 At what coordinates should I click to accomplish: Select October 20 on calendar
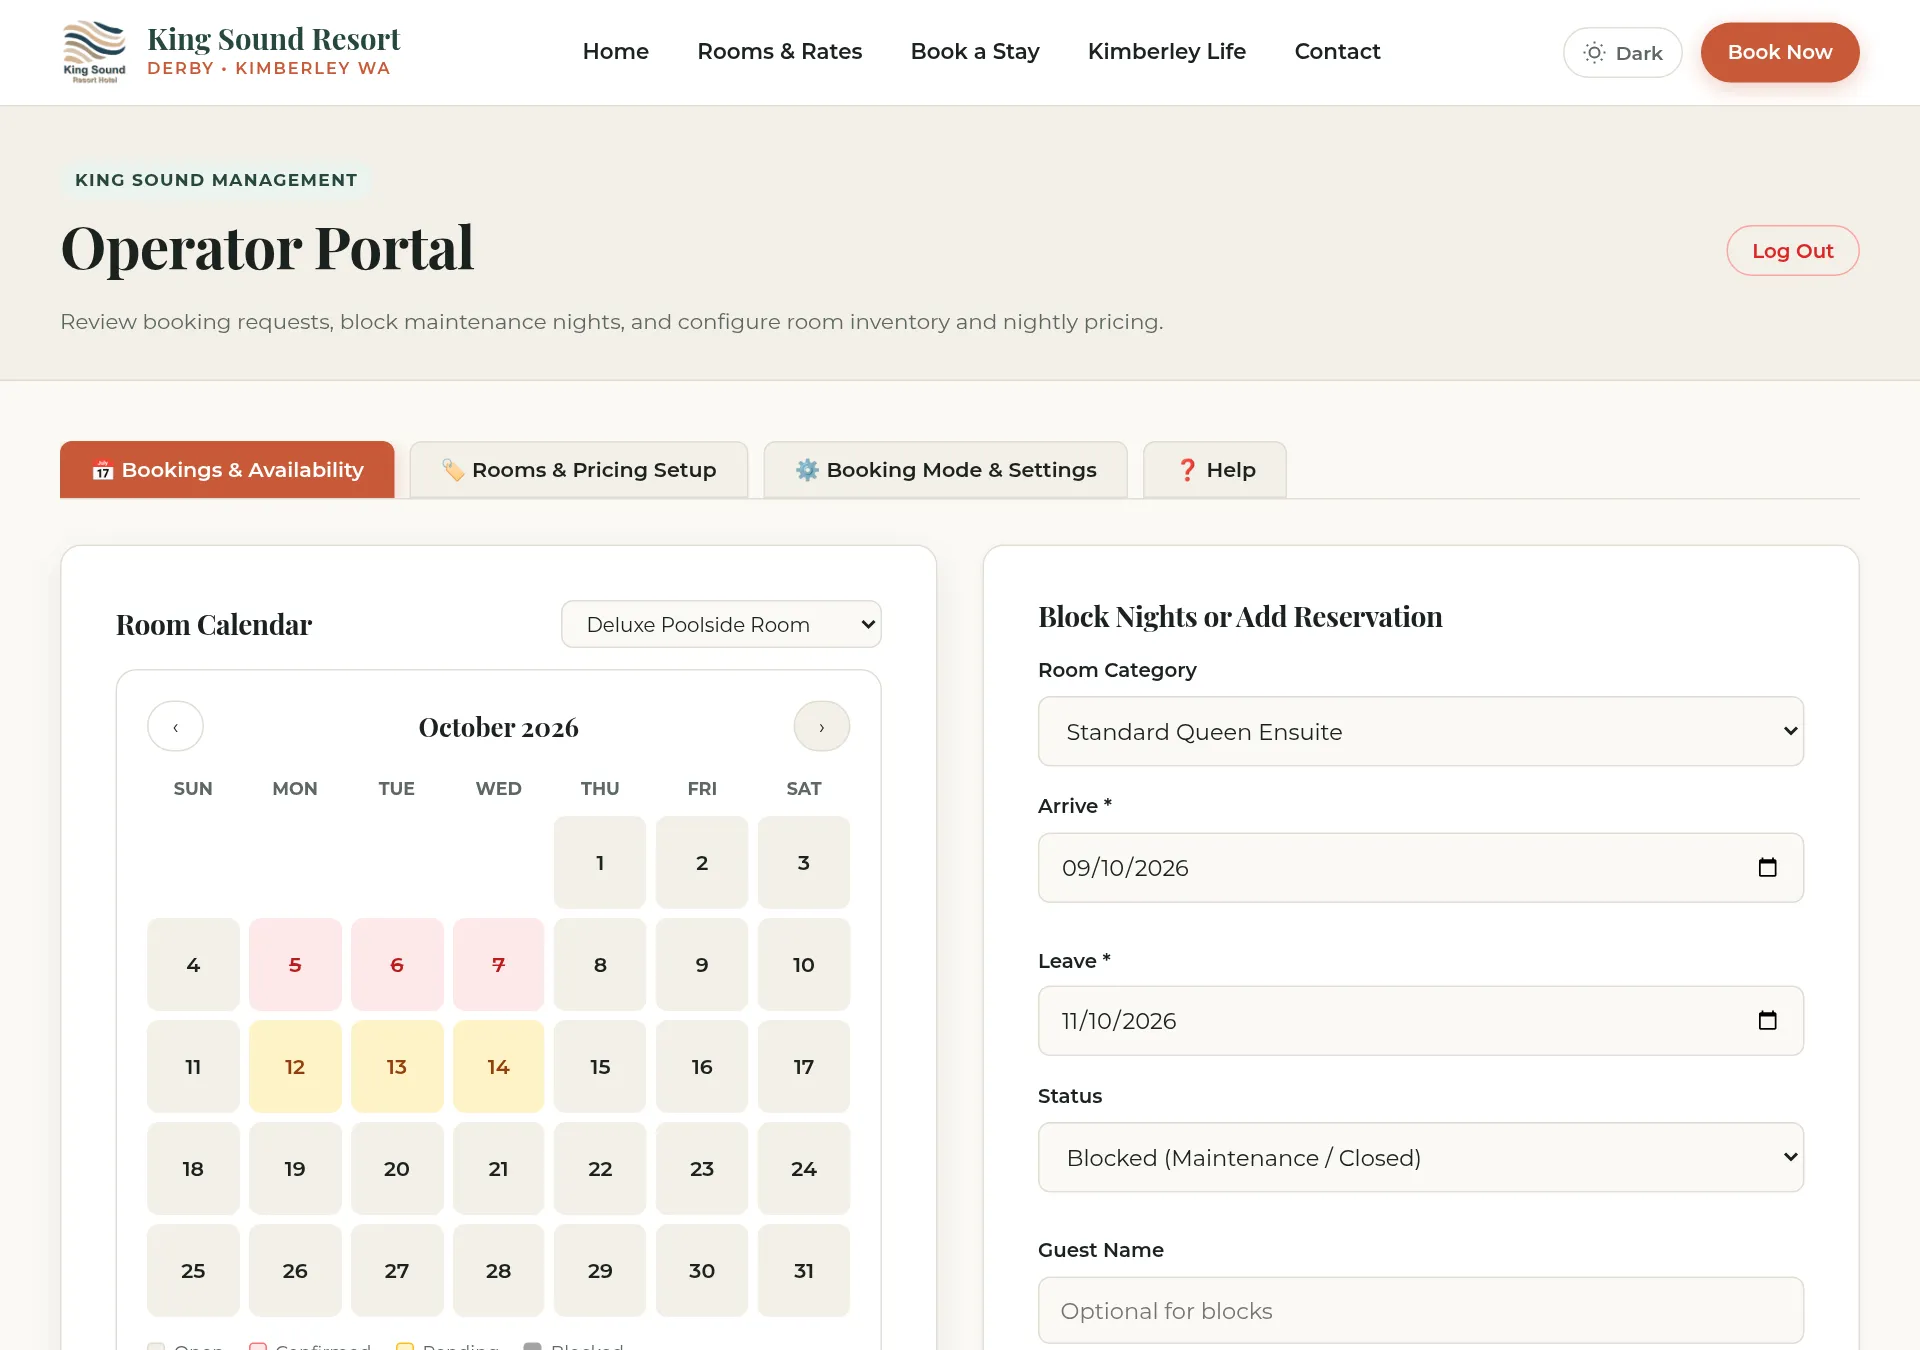pyautogui.click(x=397, y=1168)
